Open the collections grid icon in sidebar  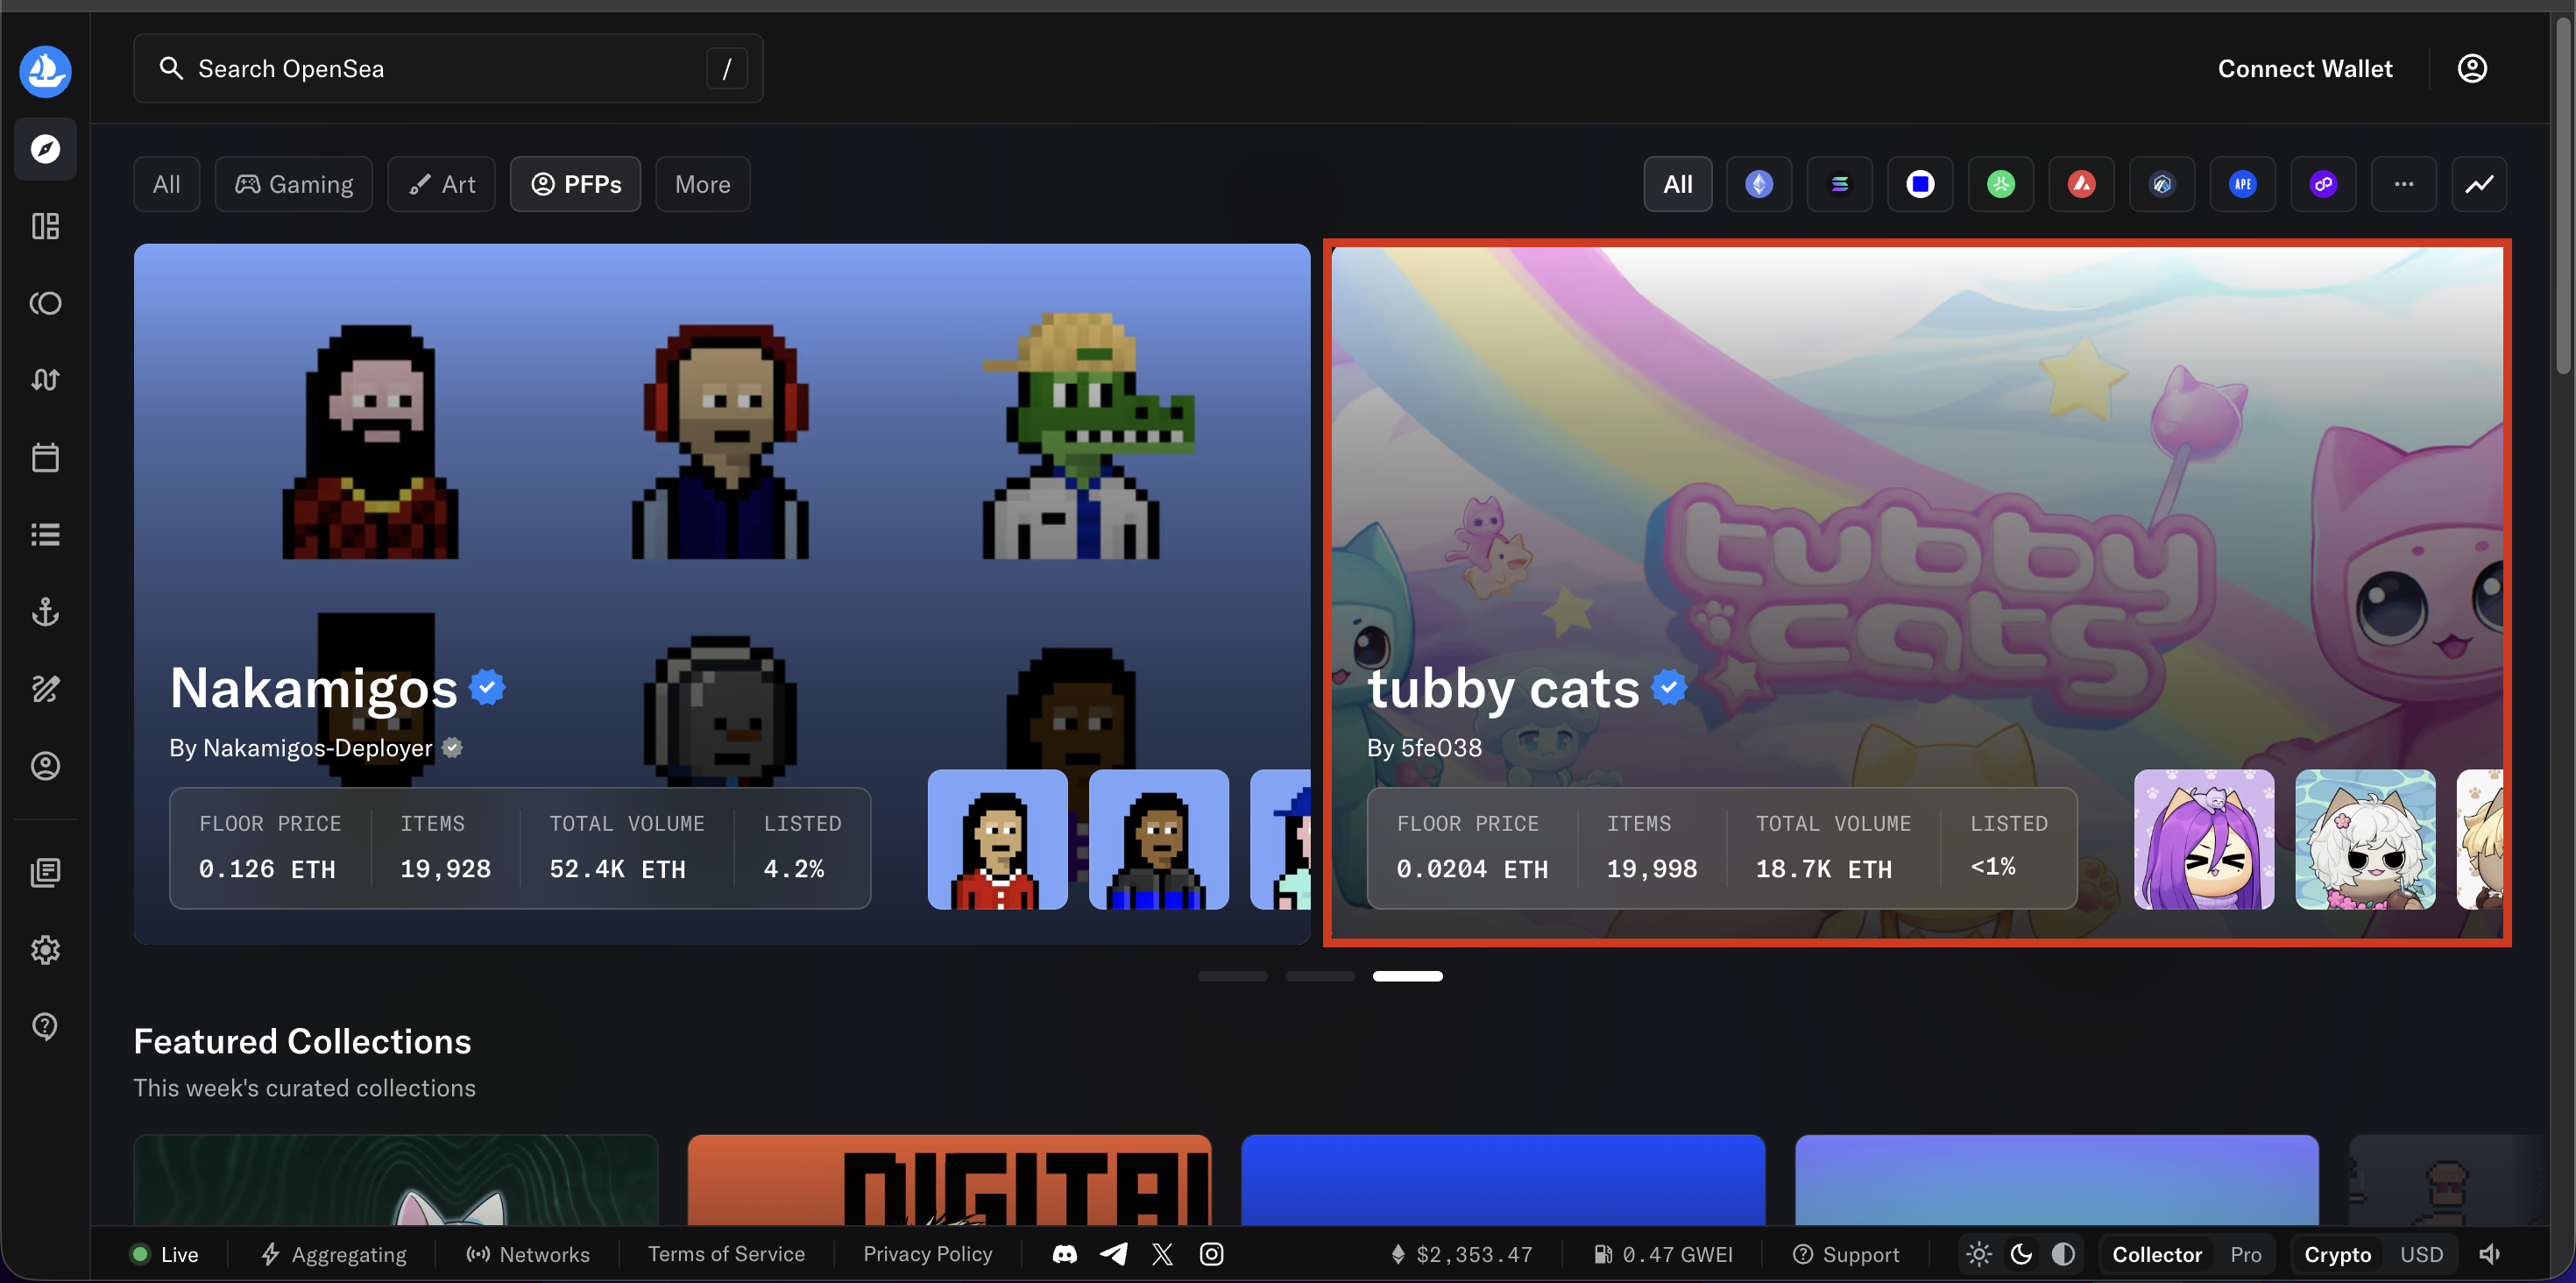45,226
